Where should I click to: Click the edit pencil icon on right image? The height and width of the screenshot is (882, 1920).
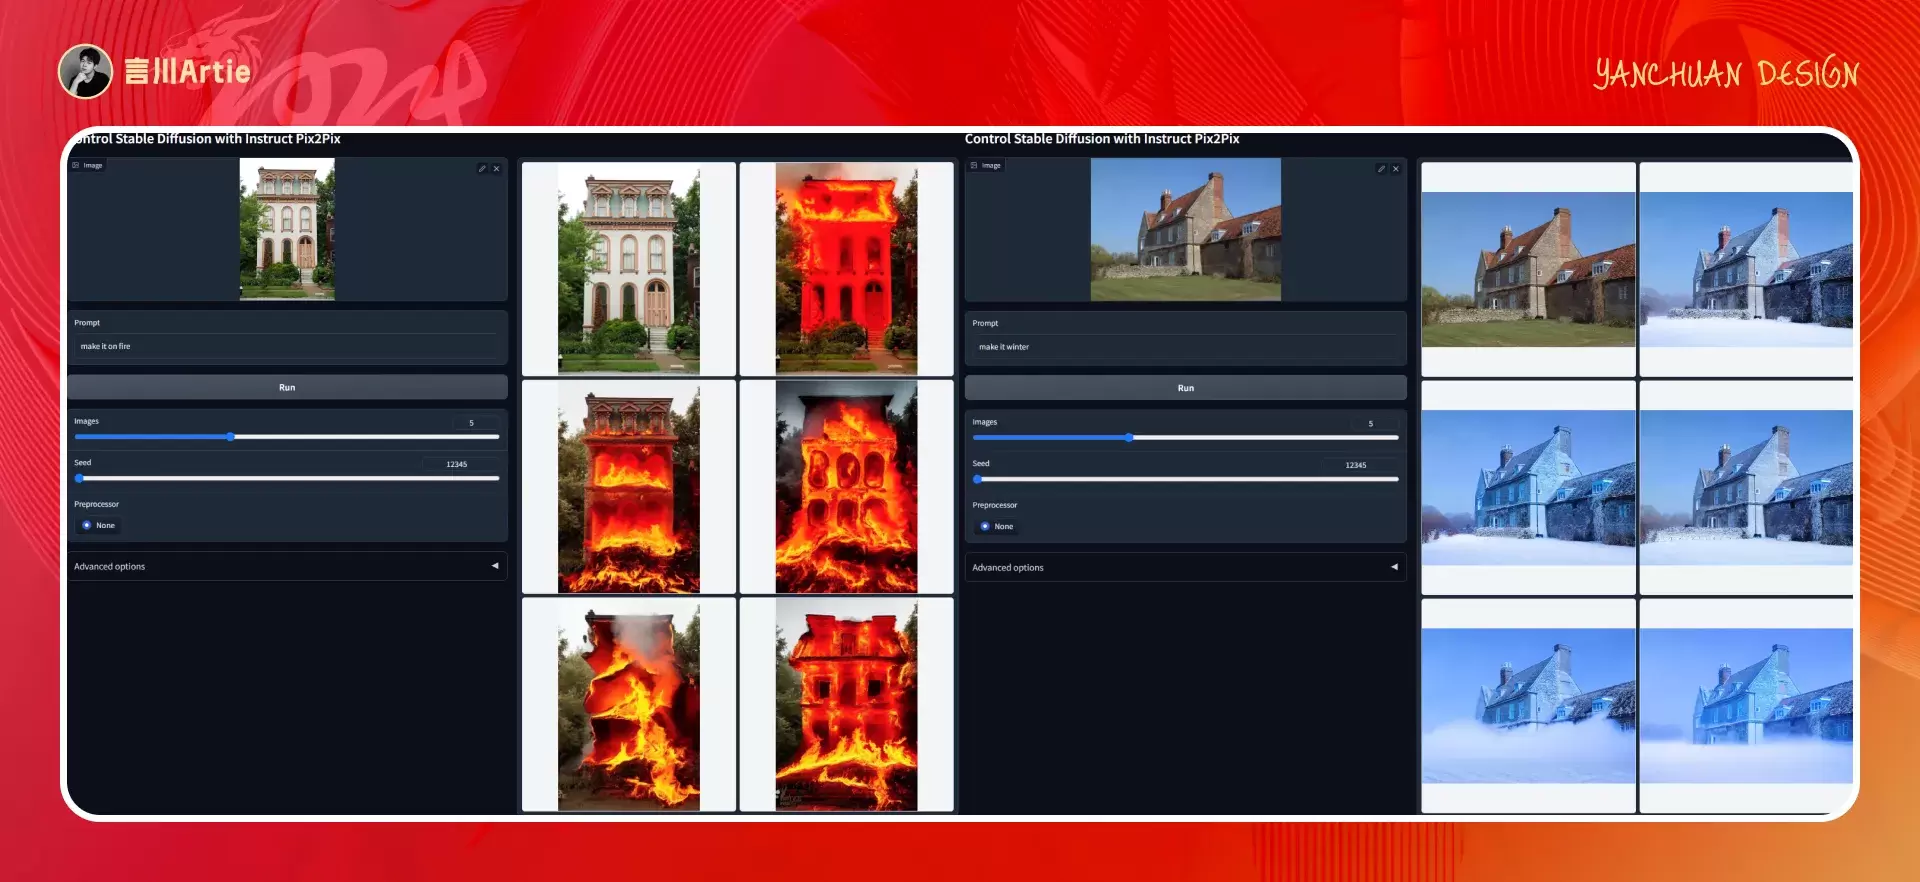tap(1381, 169)
